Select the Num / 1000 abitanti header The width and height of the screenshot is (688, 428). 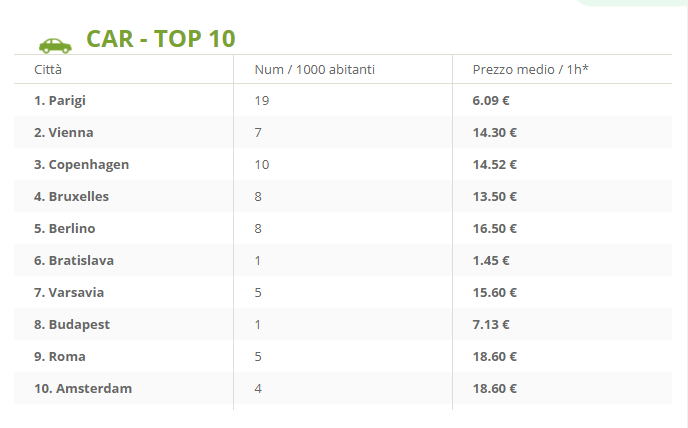coord(315,69)
